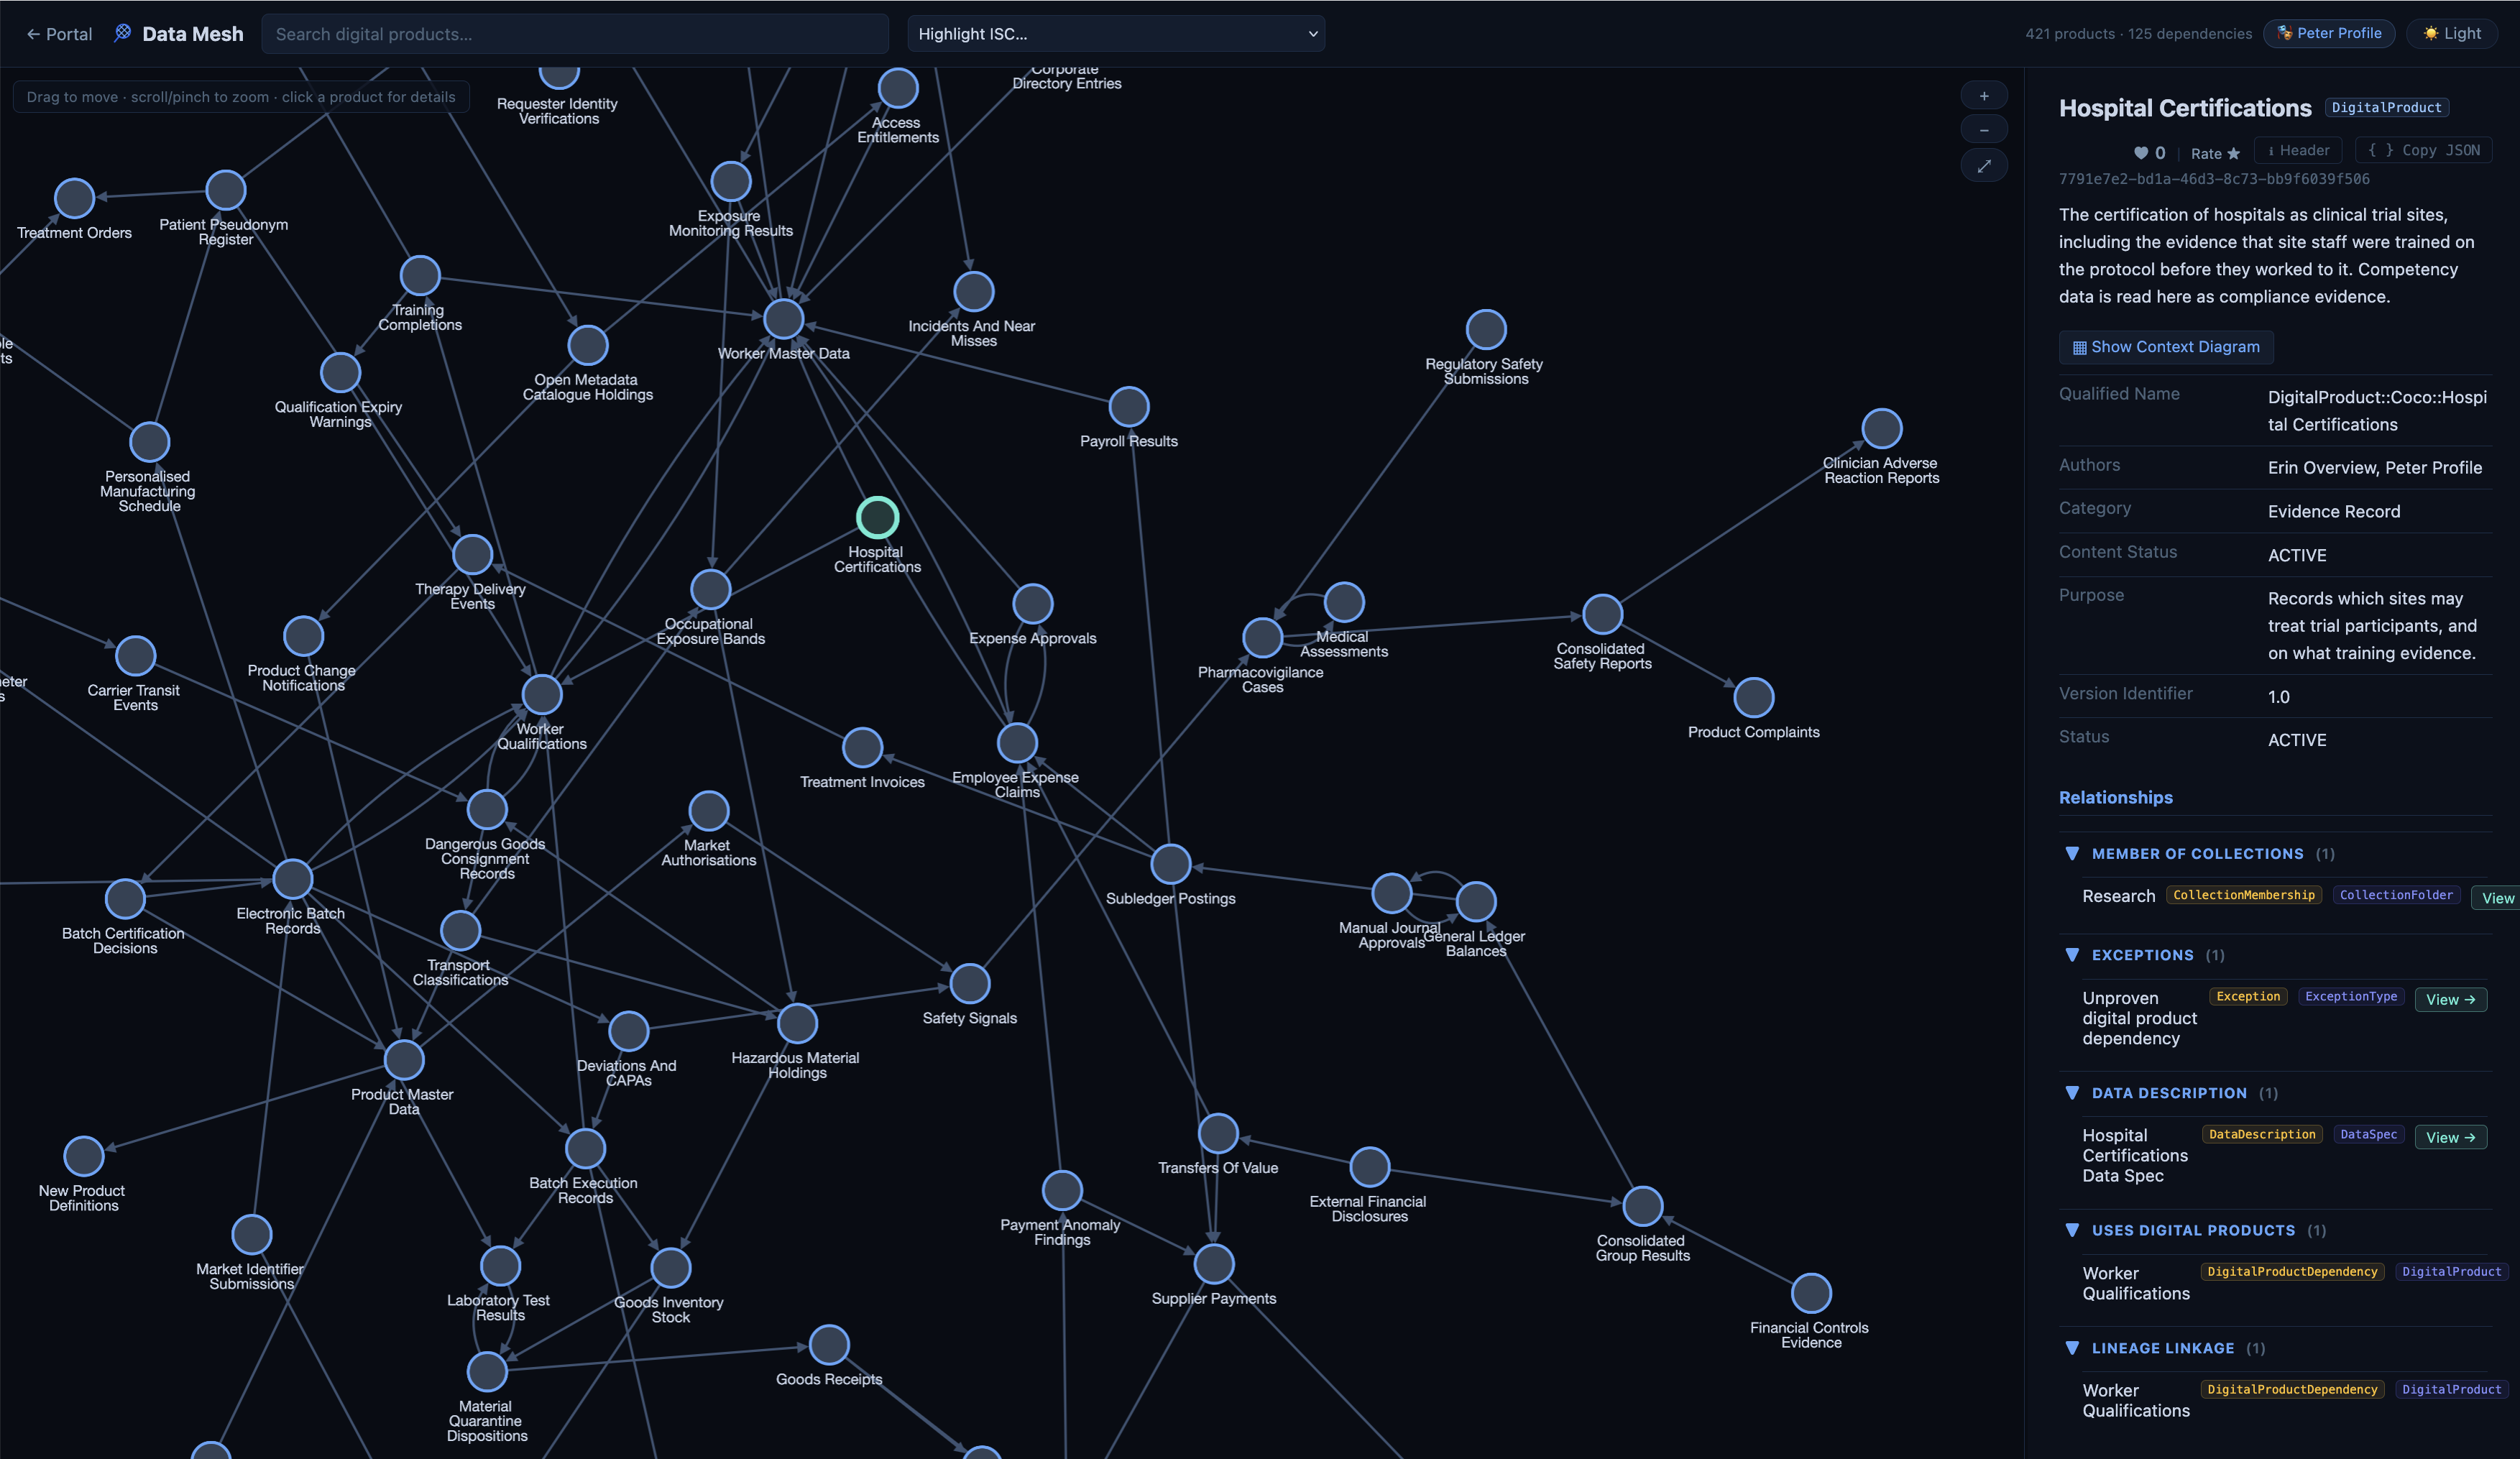Click Show Context Diagram button
This screenshot has height=1459, width=2520.
pyautogui.click(x=2165, y=347)
